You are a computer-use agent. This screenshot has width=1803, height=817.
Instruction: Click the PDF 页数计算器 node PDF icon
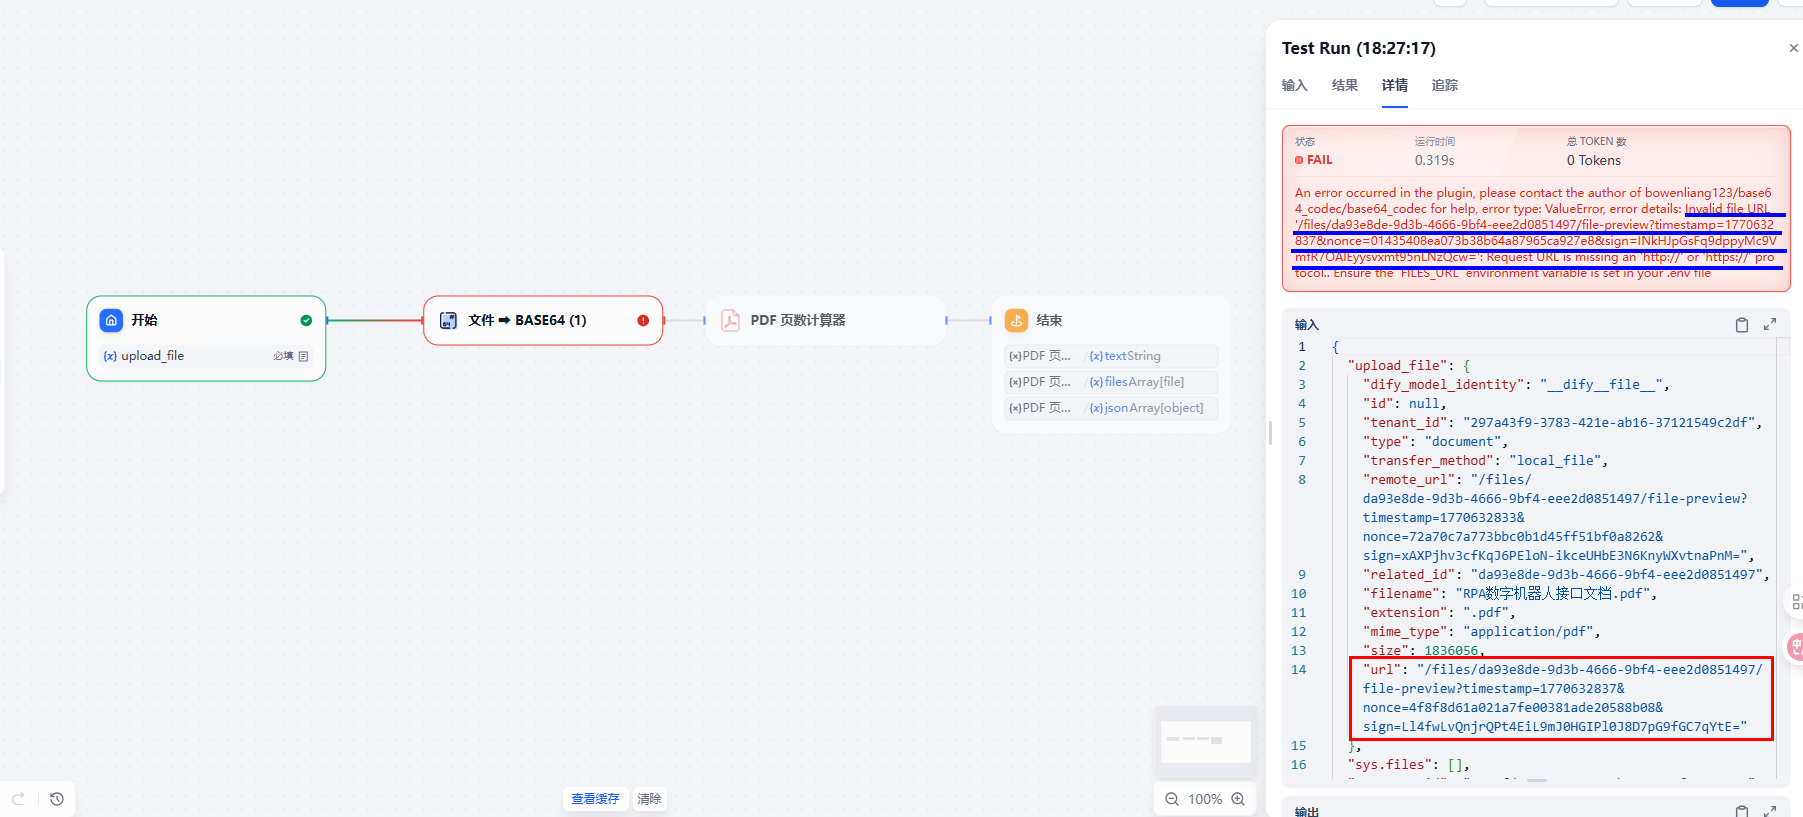coord(731,320)
